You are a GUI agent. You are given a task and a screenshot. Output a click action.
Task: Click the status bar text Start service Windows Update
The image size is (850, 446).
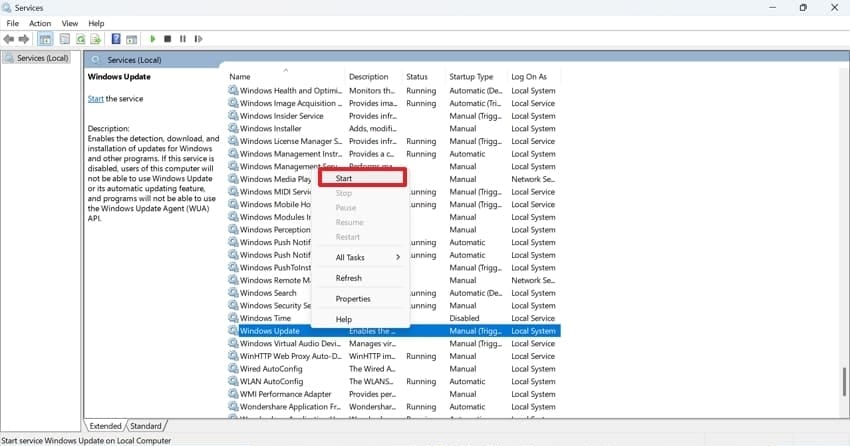tap(86, 441)
